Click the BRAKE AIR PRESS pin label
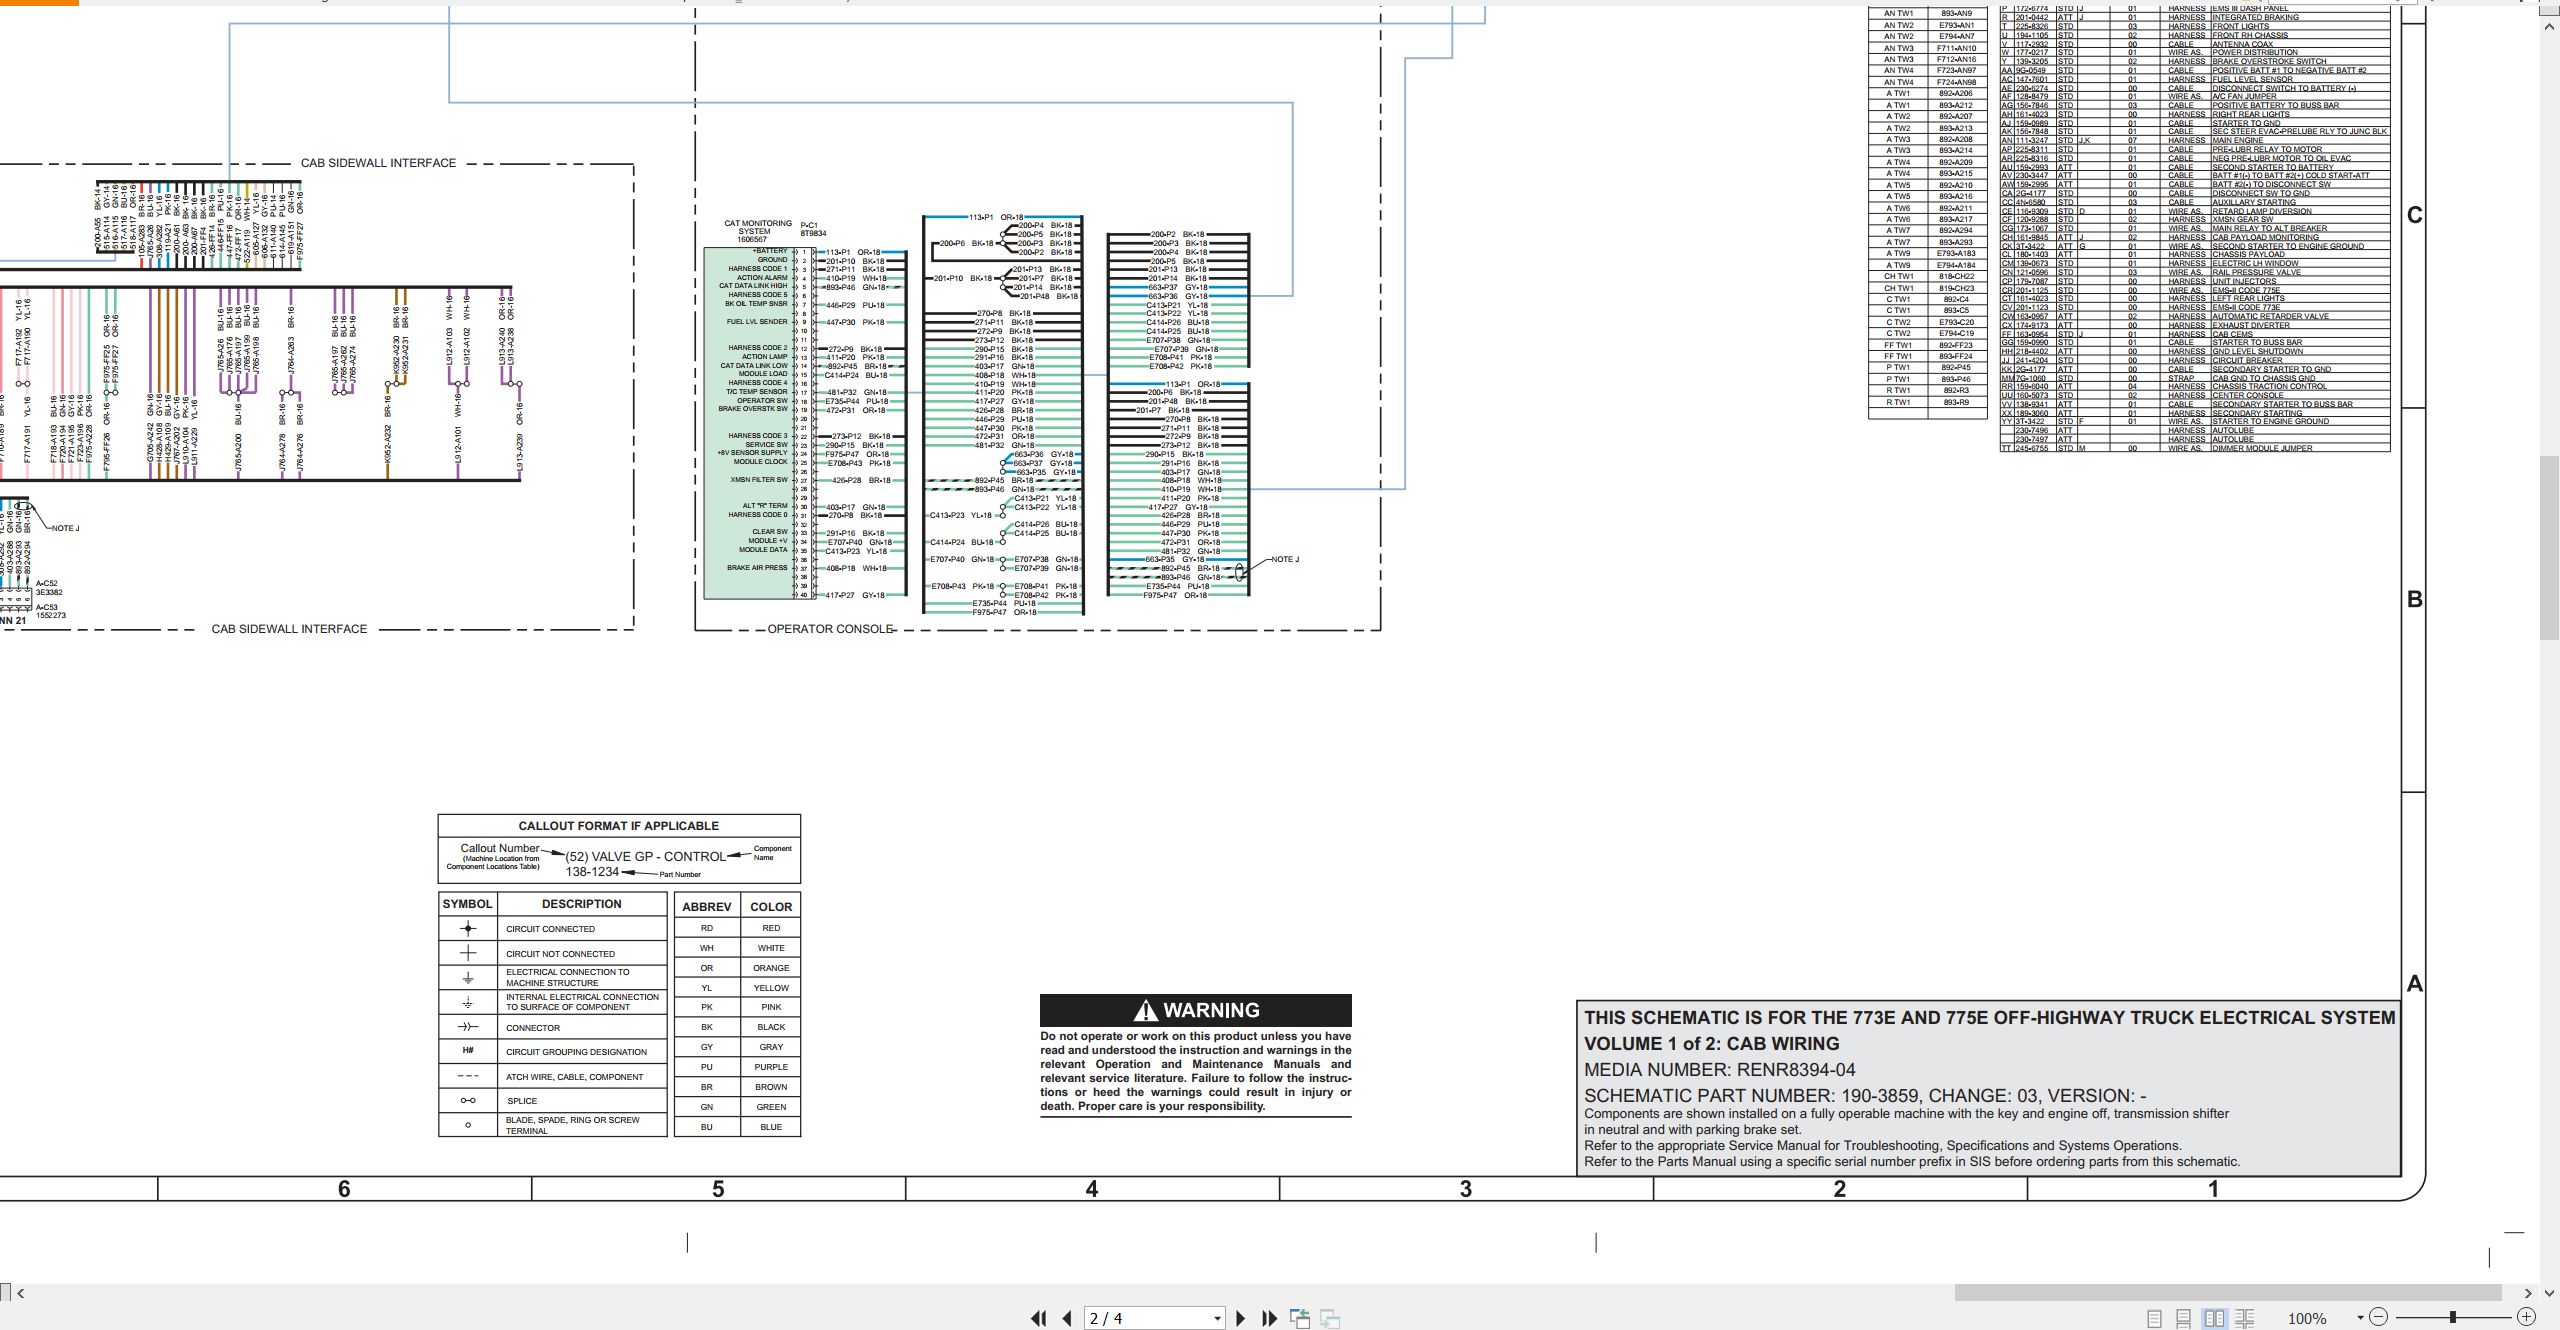 757,568
